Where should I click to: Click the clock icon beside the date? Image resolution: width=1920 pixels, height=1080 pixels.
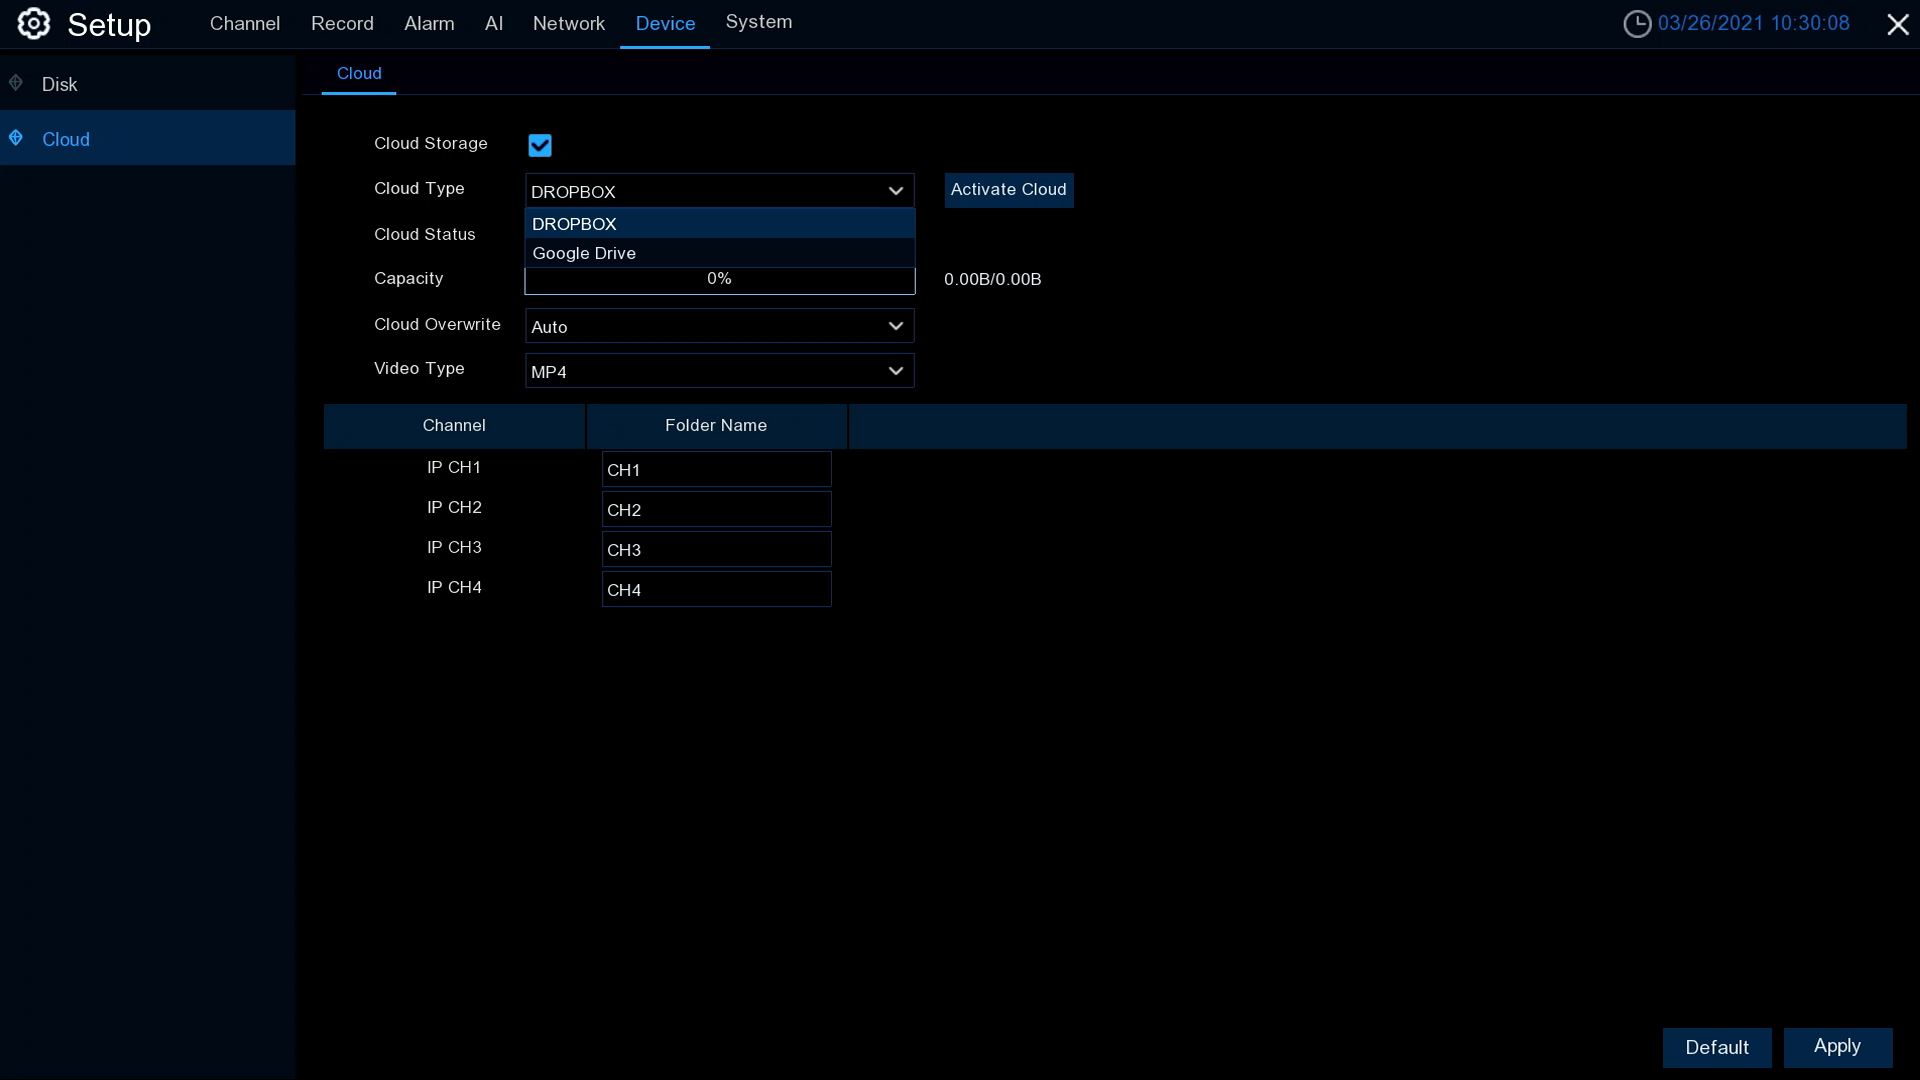point(1636,24)
